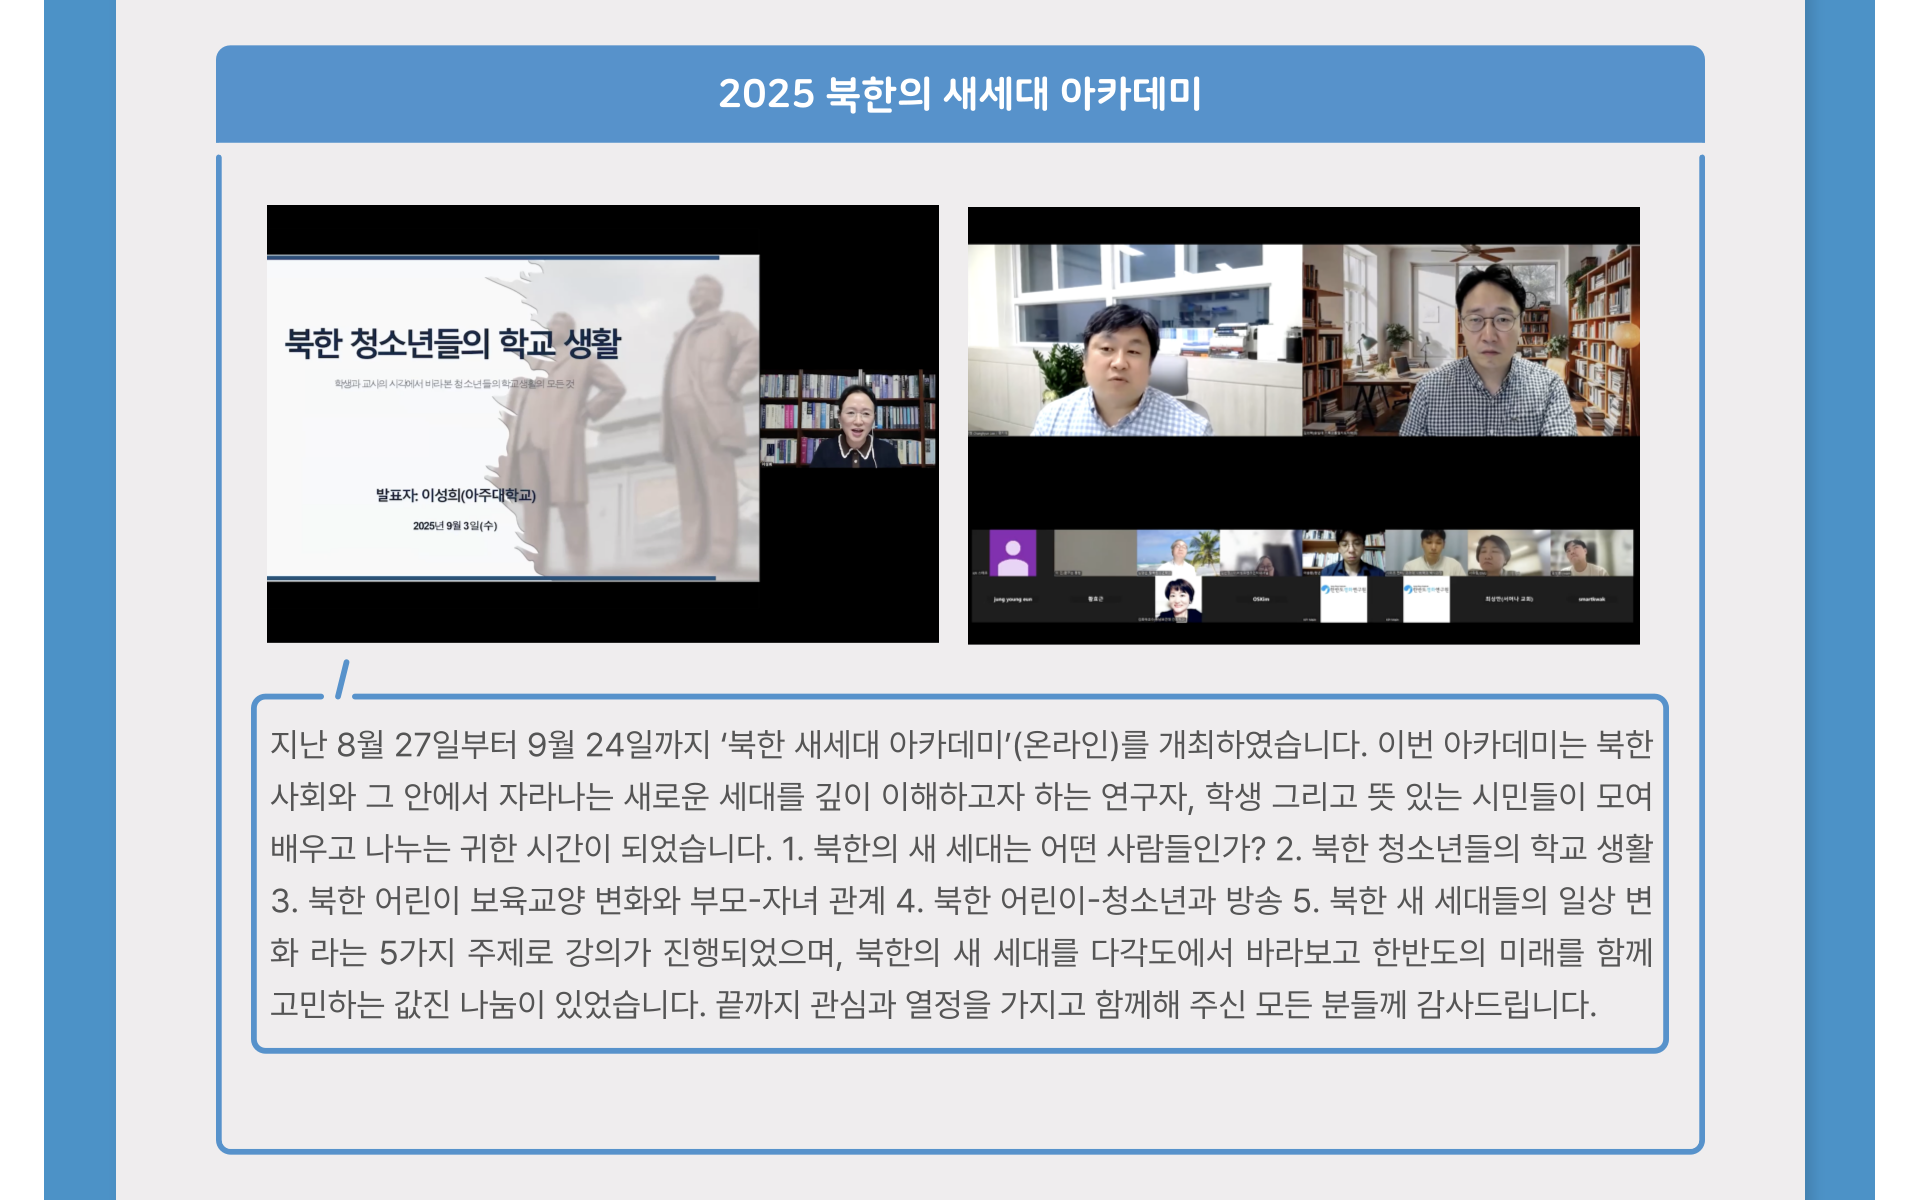The width and height of the screenshot is (1920, 1200).
Task: Click the smiling woman photo tile in bottom row
Action: [1177, 599]
